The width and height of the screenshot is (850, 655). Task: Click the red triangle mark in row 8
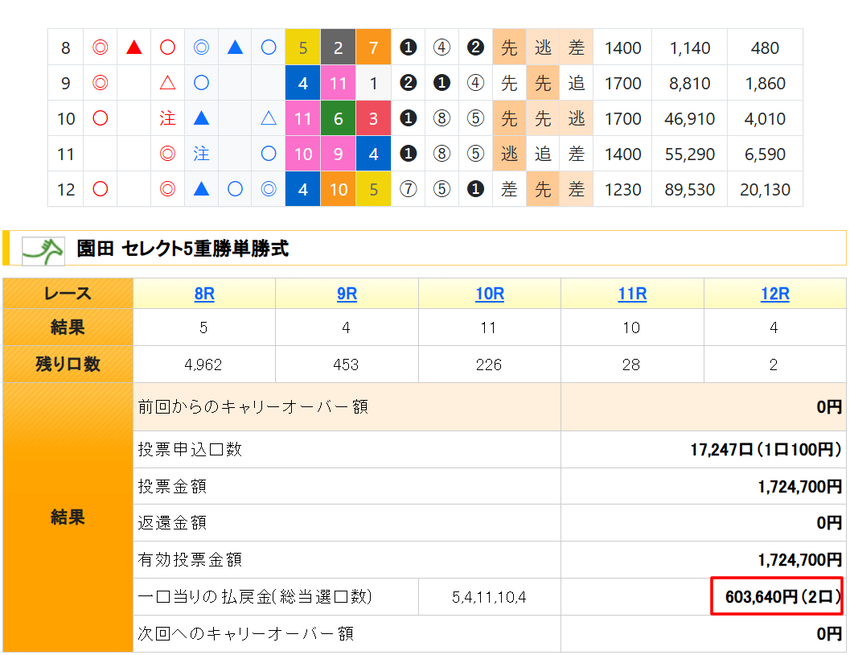click(134, 48)
